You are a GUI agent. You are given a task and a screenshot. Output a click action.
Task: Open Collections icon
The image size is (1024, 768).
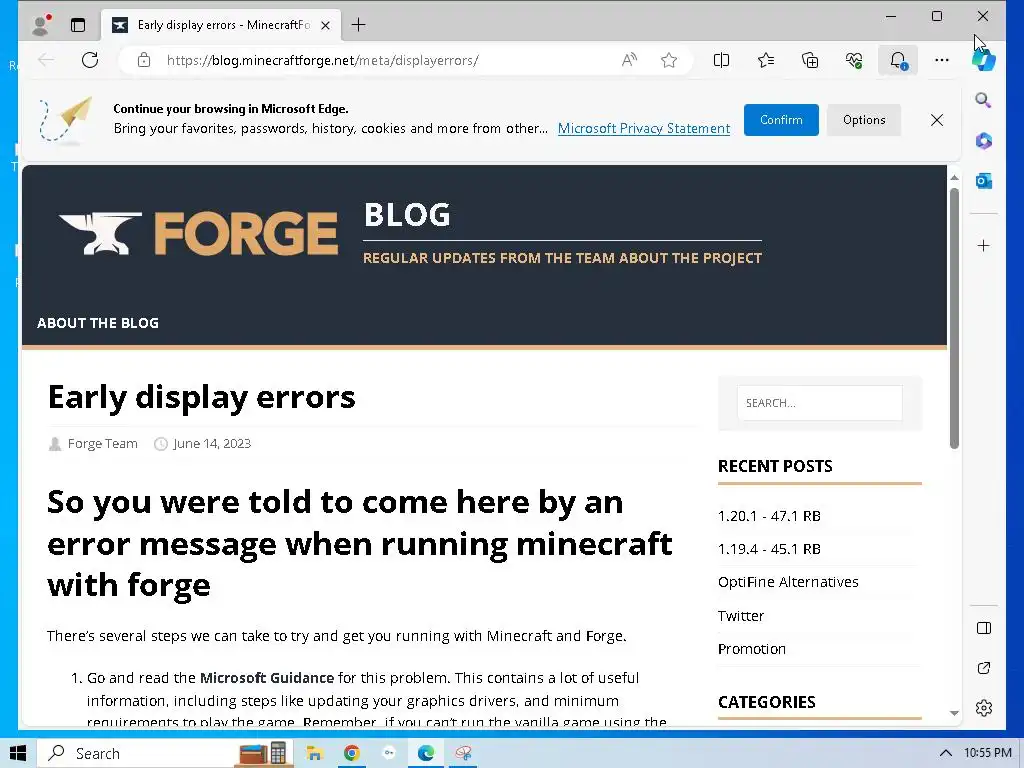coord(810,60)
